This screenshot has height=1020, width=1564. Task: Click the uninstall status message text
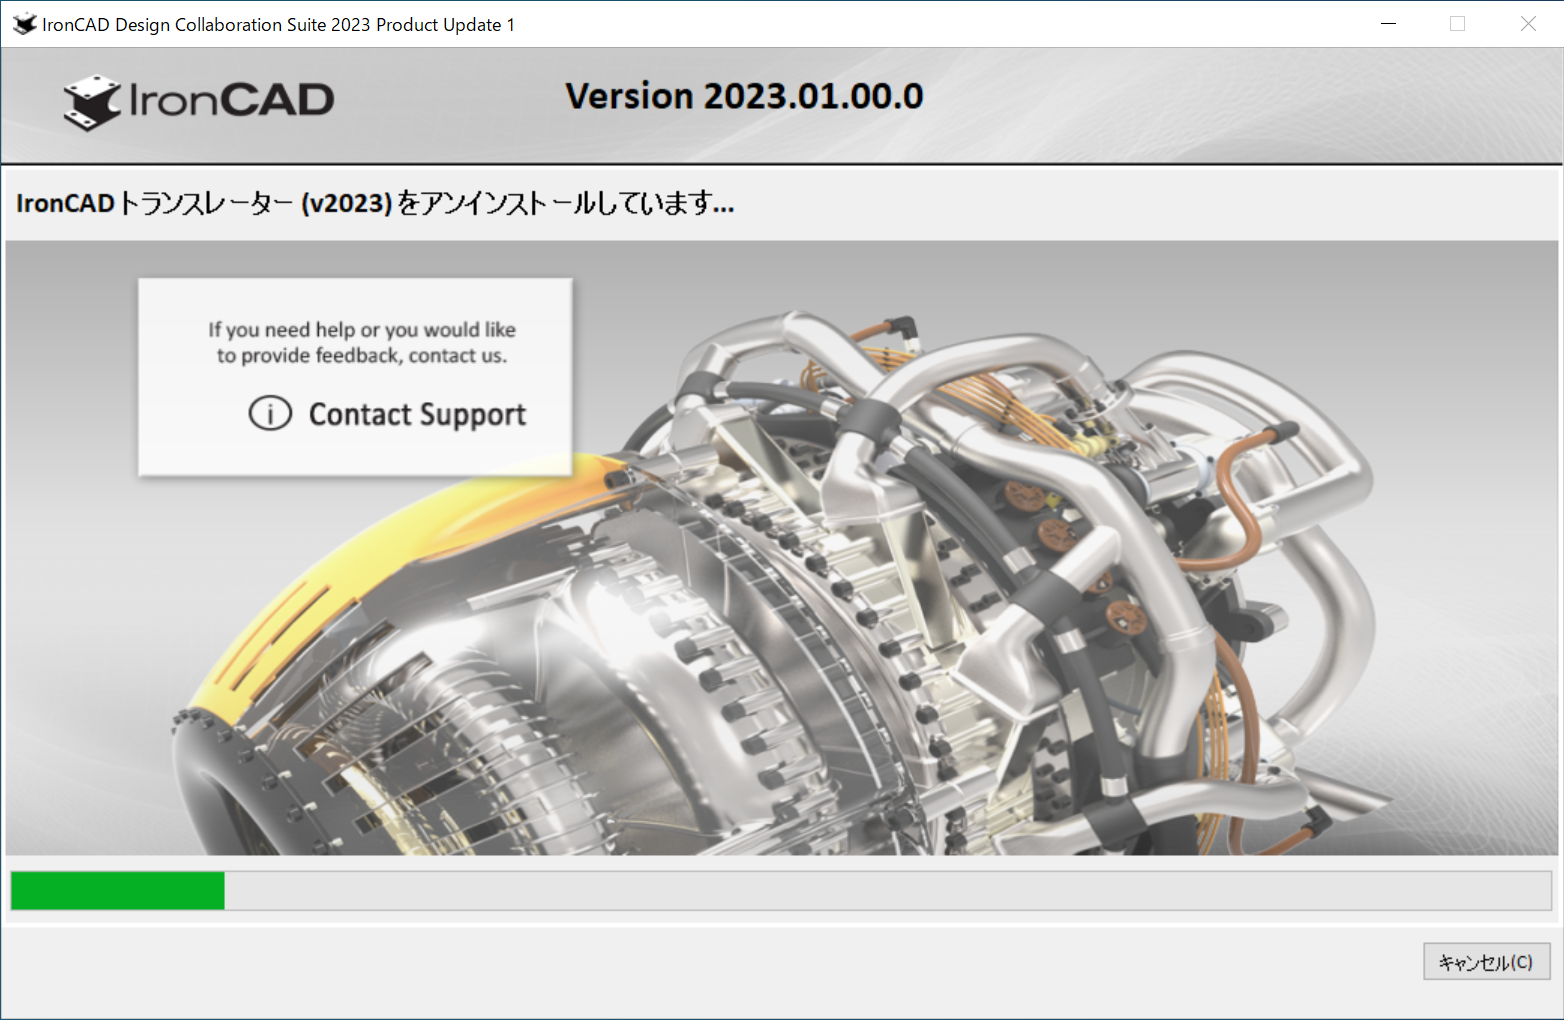coord(375,204)
